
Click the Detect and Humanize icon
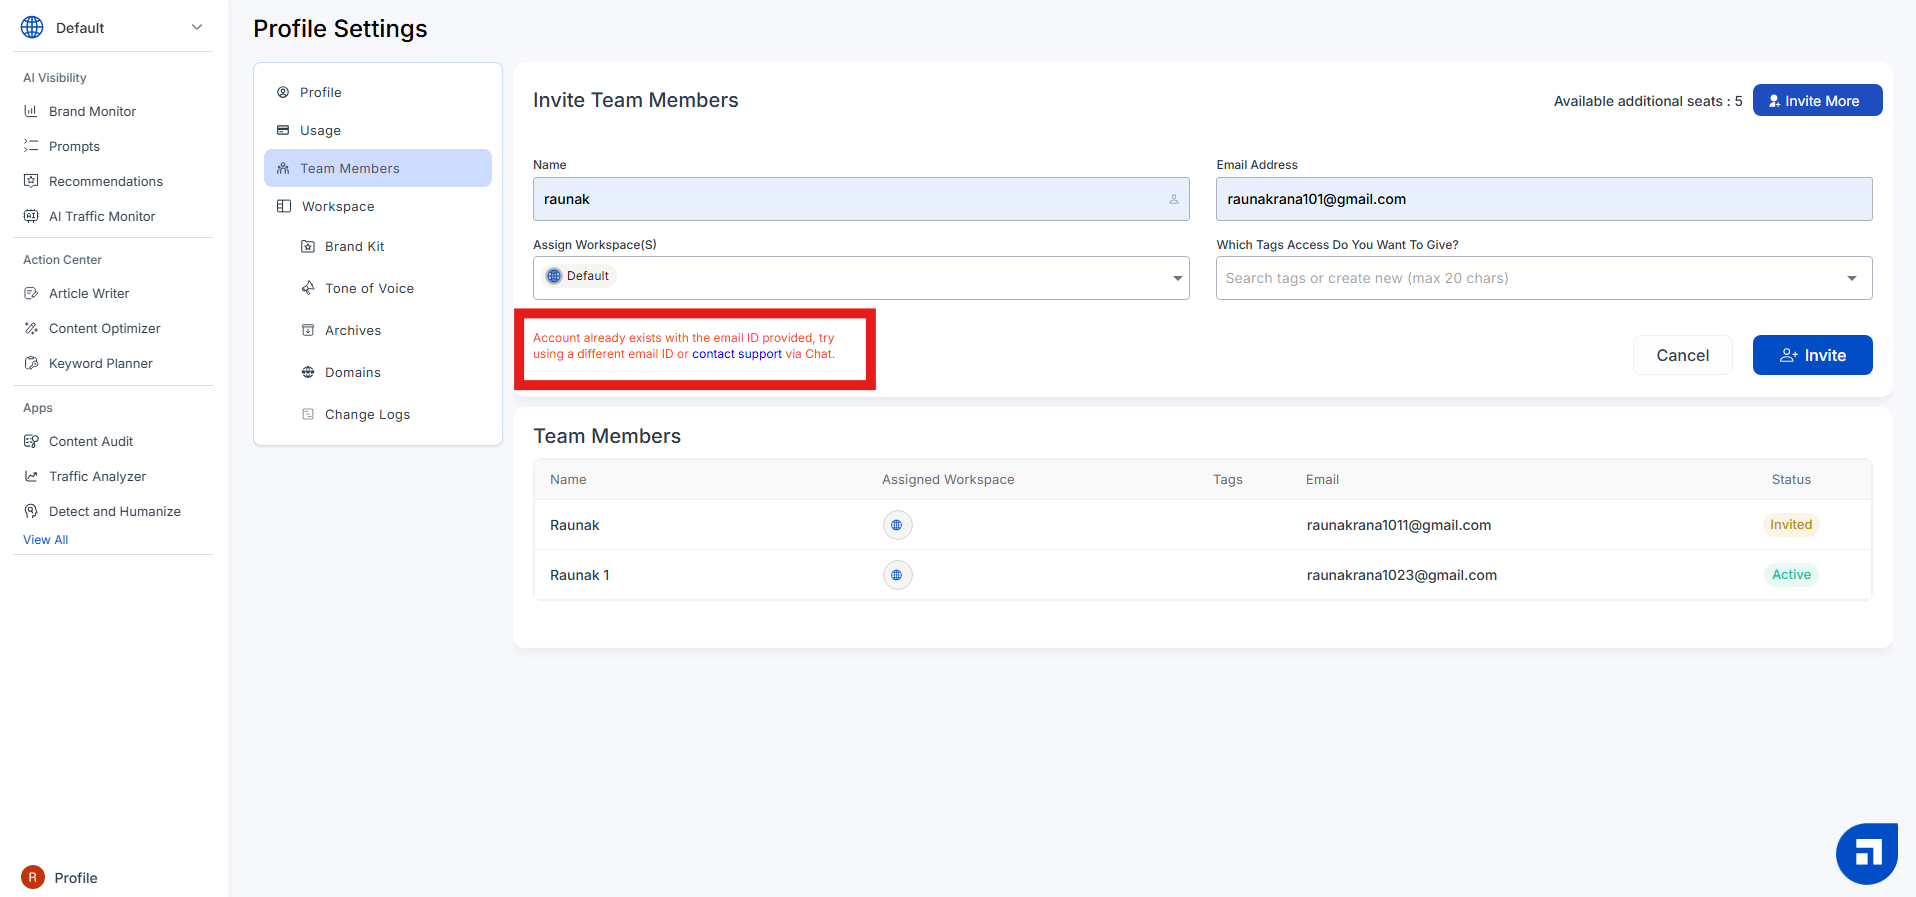[x=31, y=511]
